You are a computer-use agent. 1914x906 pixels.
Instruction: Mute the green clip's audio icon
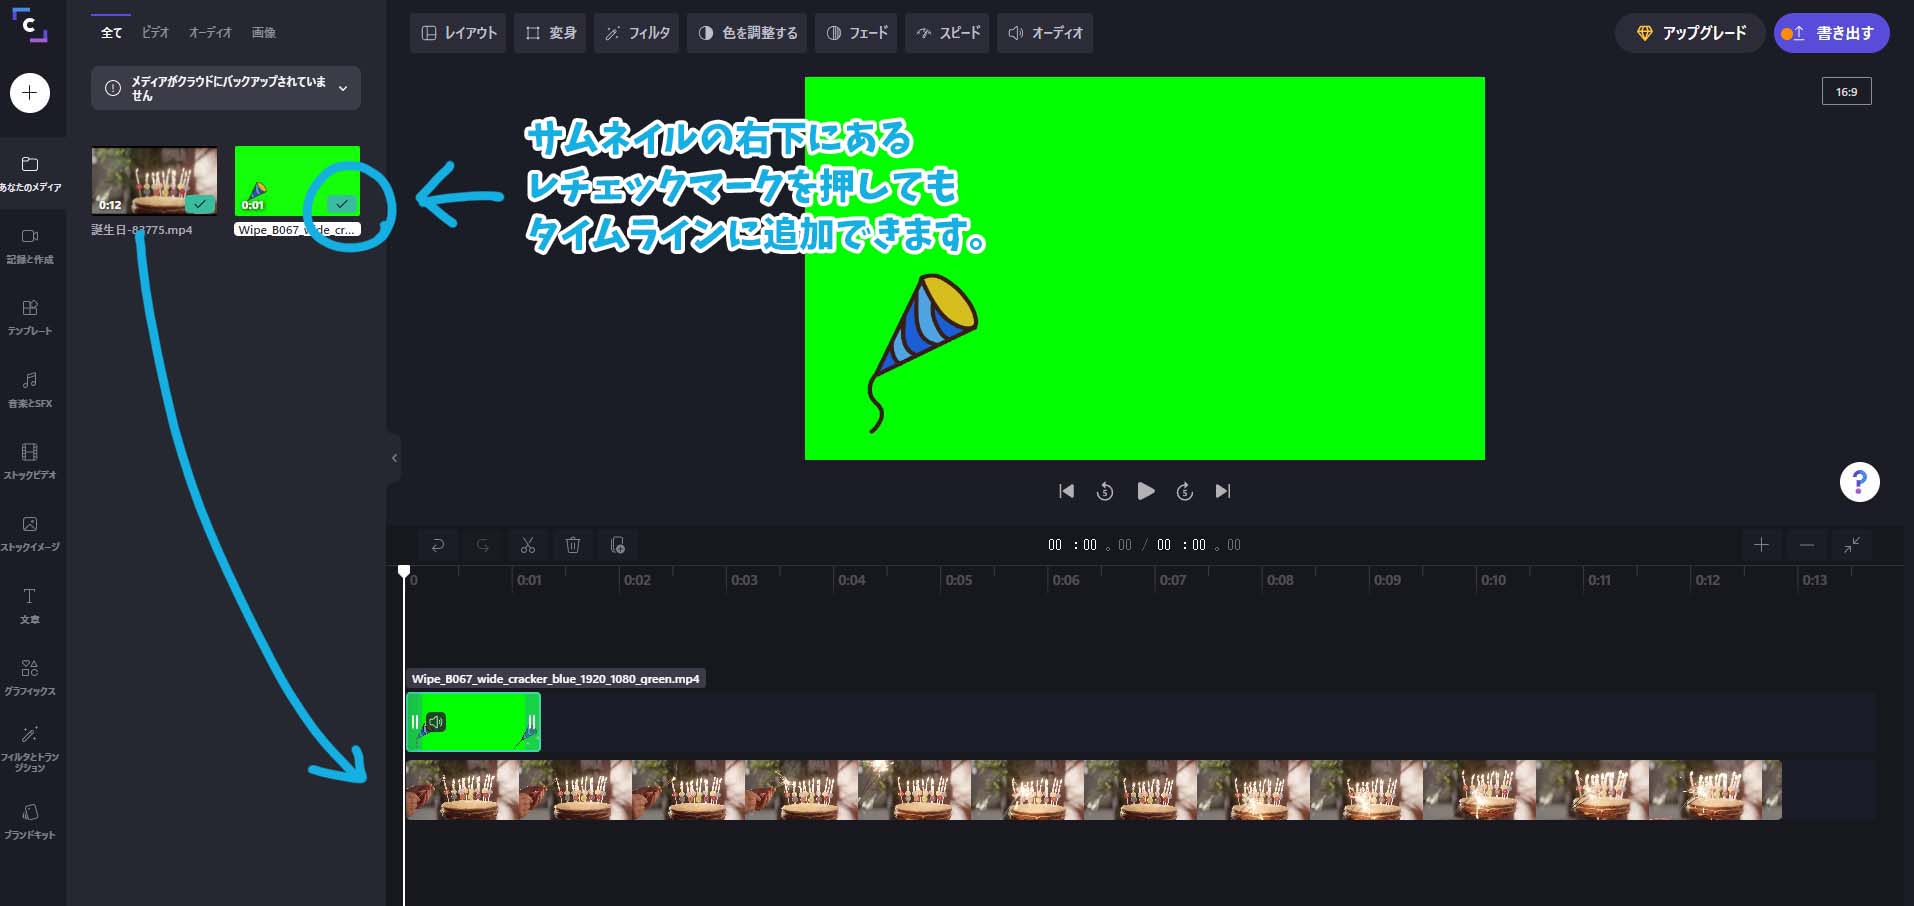436,722
